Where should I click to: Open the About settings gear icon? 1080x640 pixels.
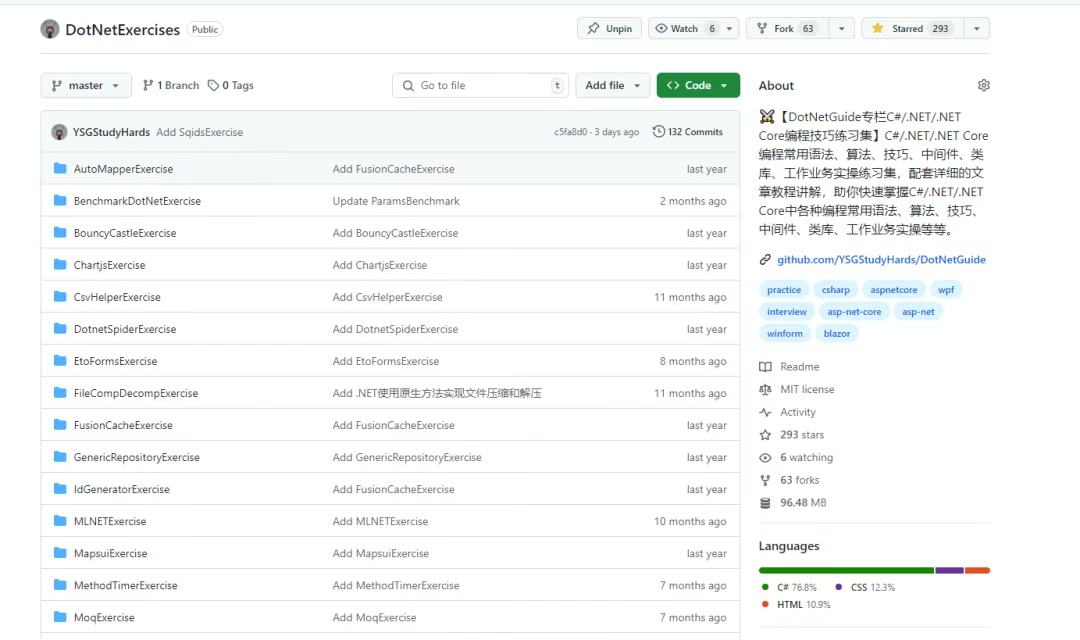984,85
